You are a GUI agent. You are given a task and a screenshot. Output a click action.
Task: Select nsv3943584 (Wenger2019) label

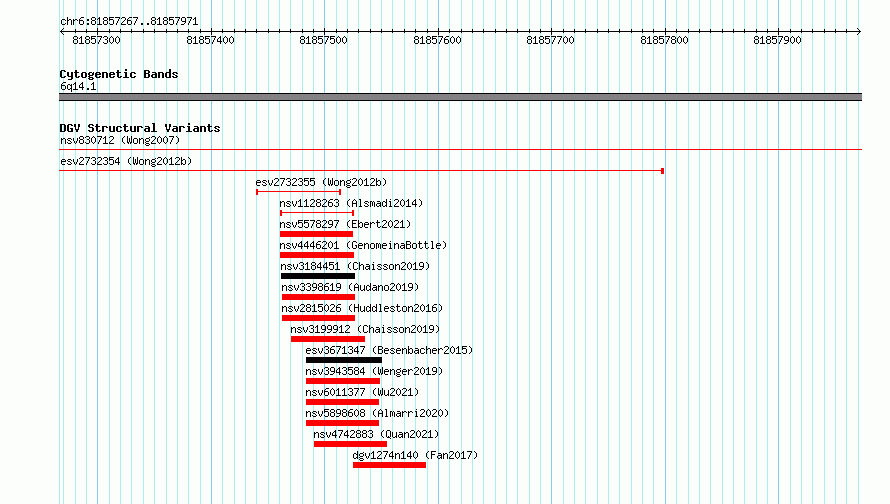click(x=374, y=371)
